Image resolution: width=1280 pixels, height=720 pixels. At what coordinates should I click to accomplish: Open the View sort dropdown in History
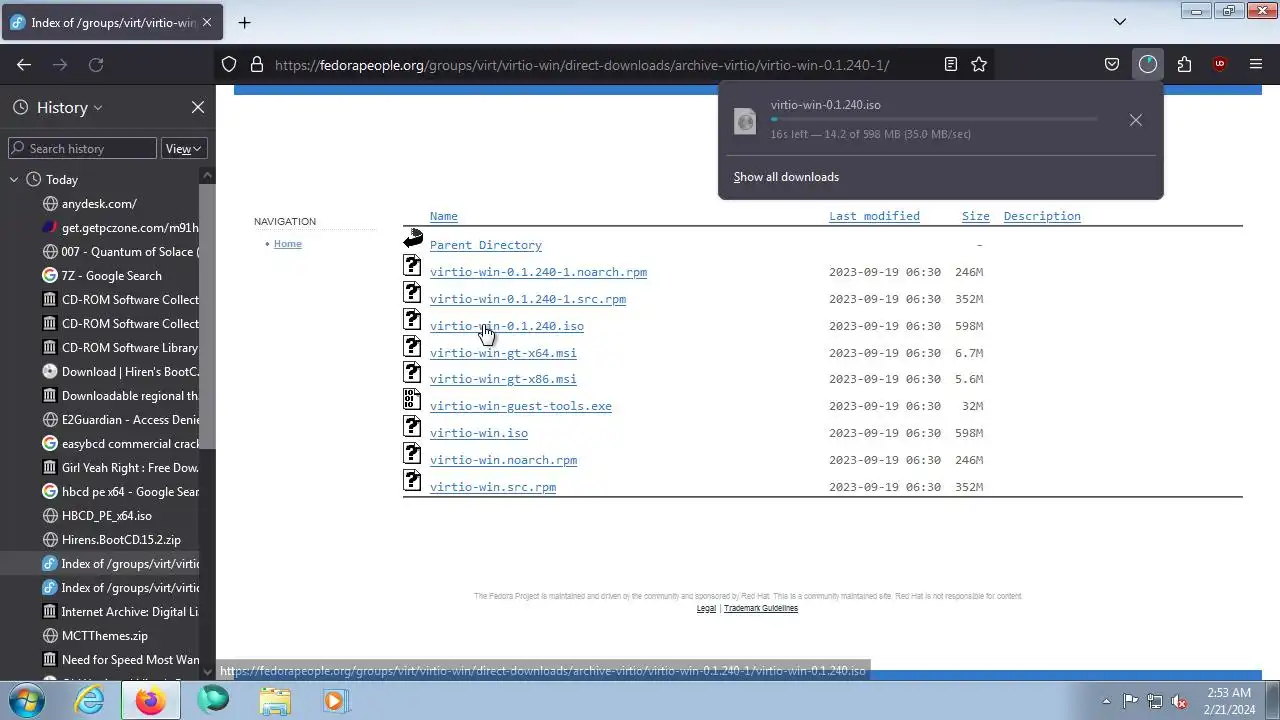[184, 148]
